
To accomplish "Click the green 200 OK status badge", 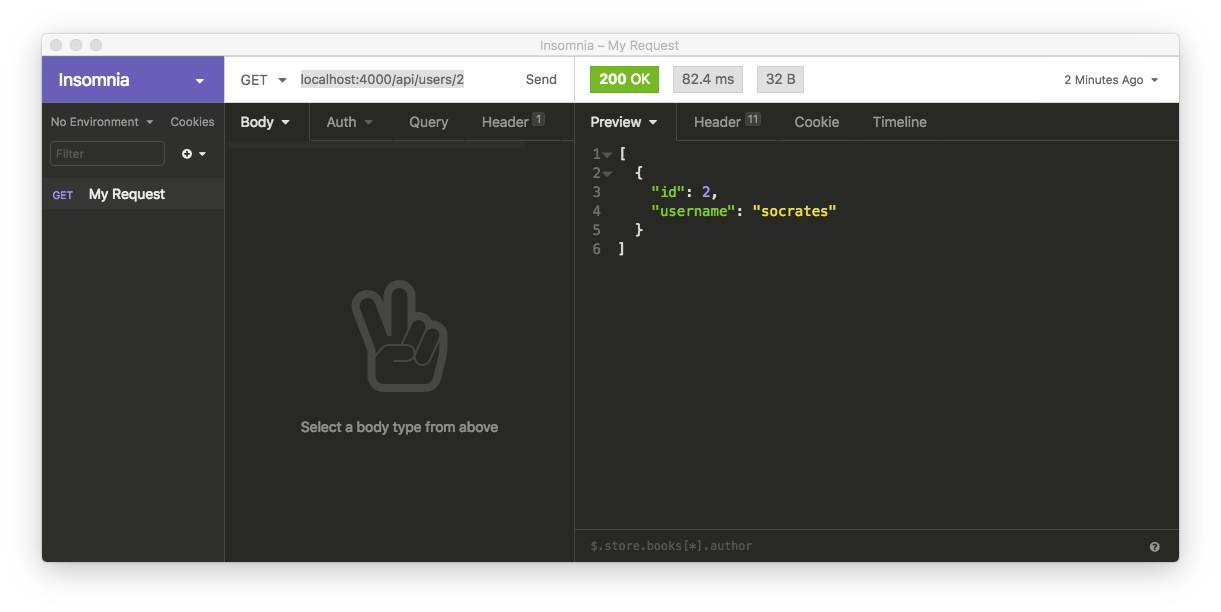I will [x=624, y=79].
